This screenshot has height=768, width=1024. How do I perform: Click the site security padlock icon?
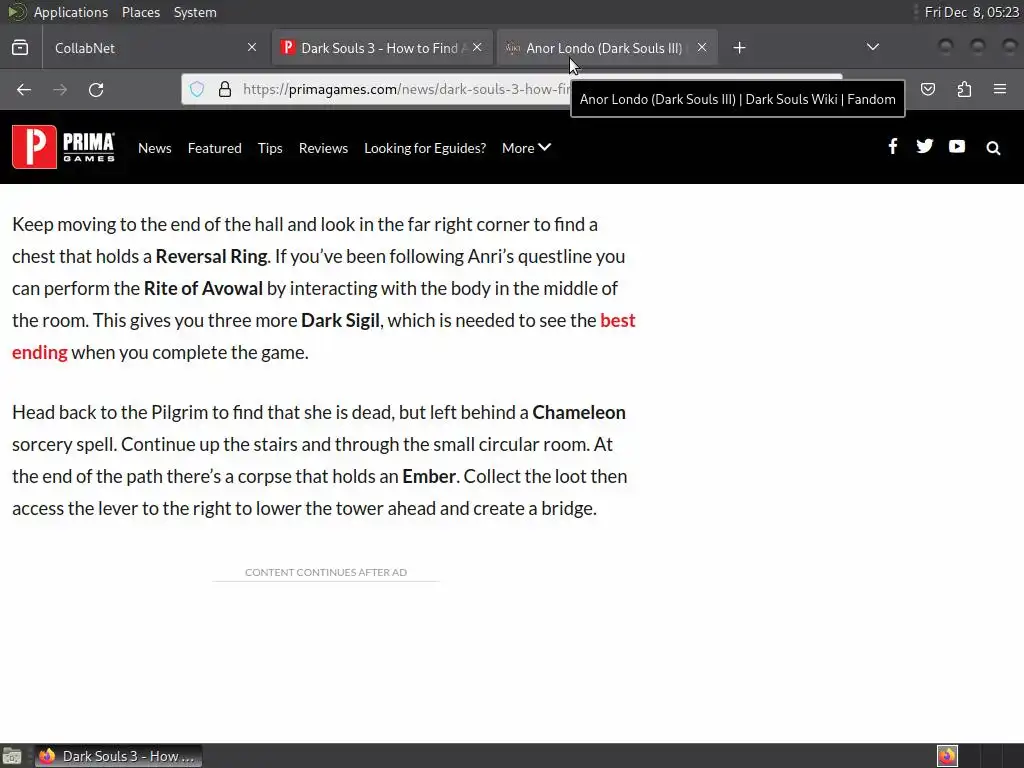pyautogui.click(x=225, y=89)
